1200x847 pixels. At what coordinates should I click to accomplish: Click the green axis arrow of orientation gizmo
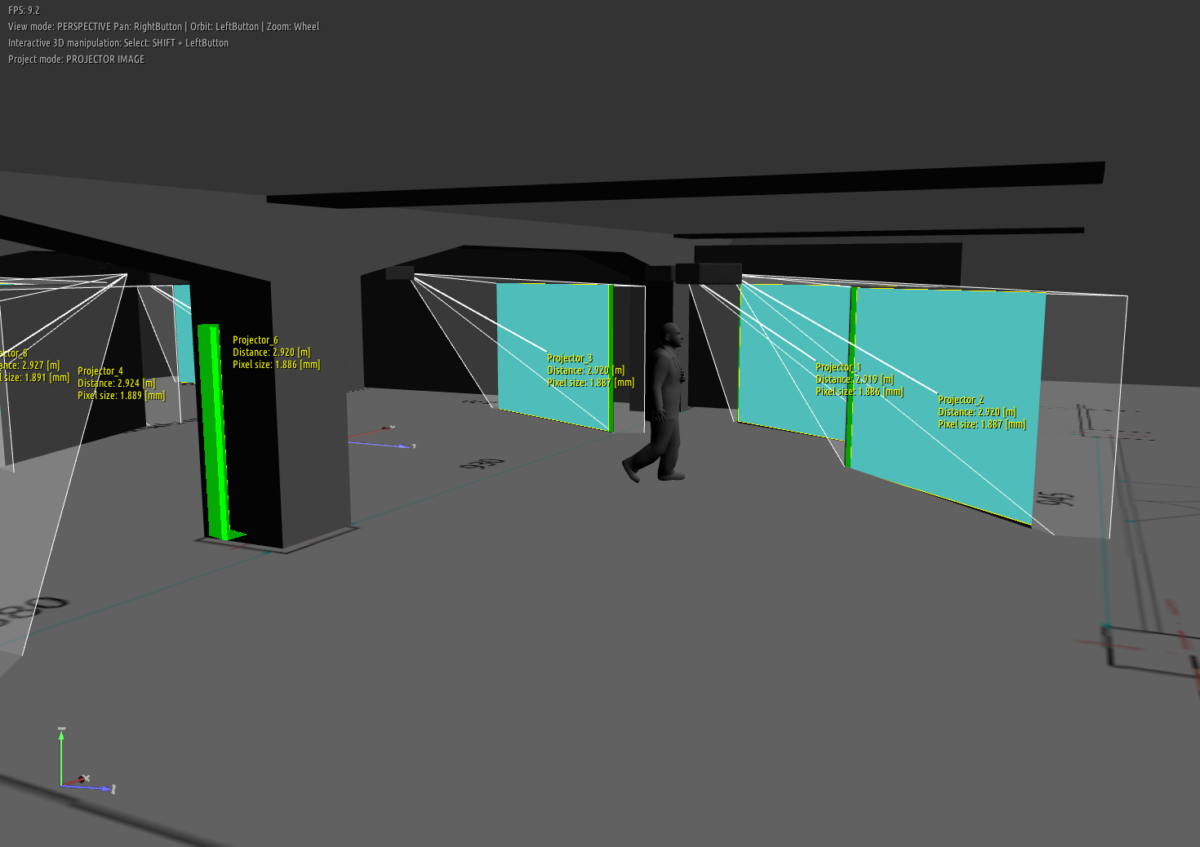pyautogui.click(x=62, y=750)
